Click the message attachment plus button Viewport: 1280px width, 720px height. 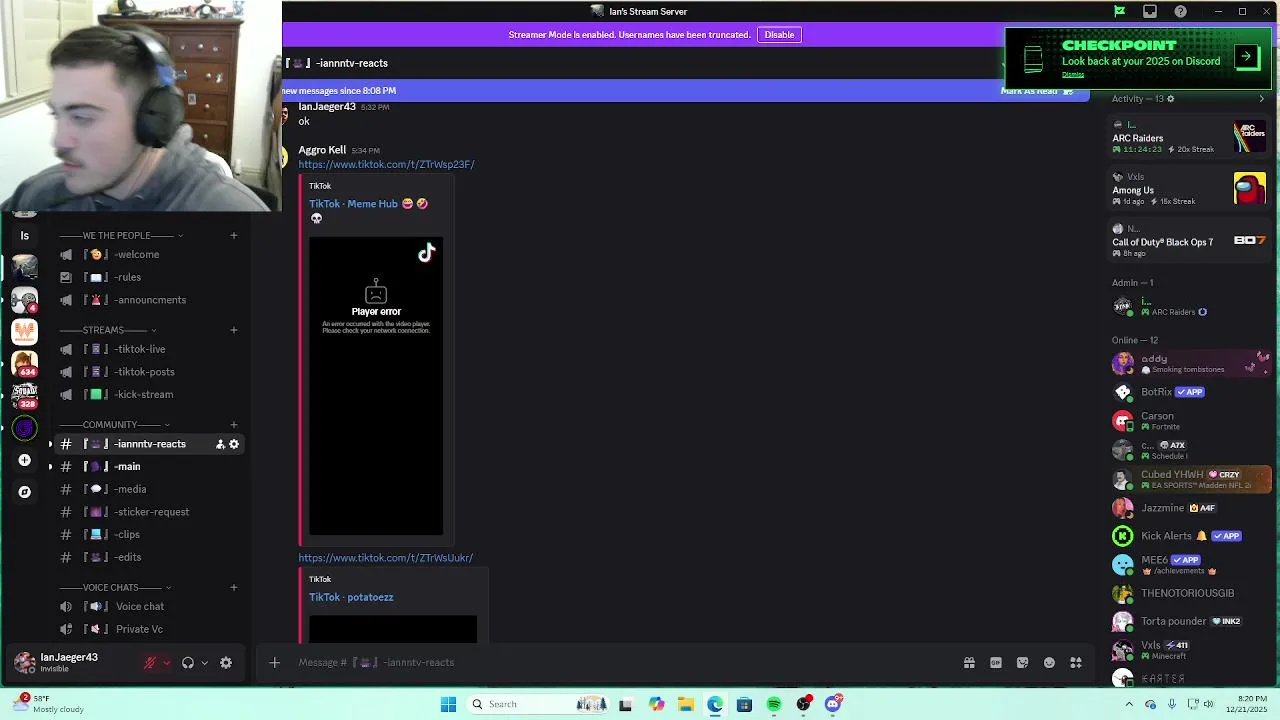pos(274,662)
